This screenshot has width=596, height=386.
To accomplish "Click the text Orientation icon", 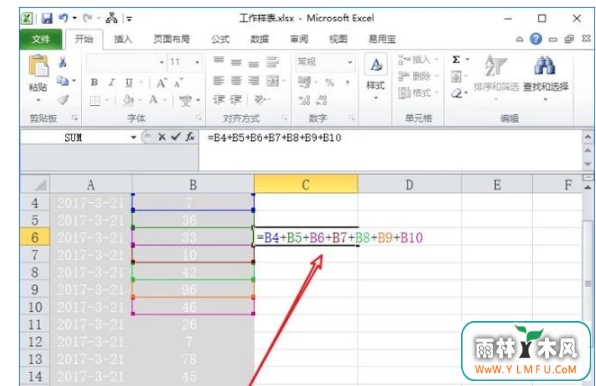I will coord(260,100).
